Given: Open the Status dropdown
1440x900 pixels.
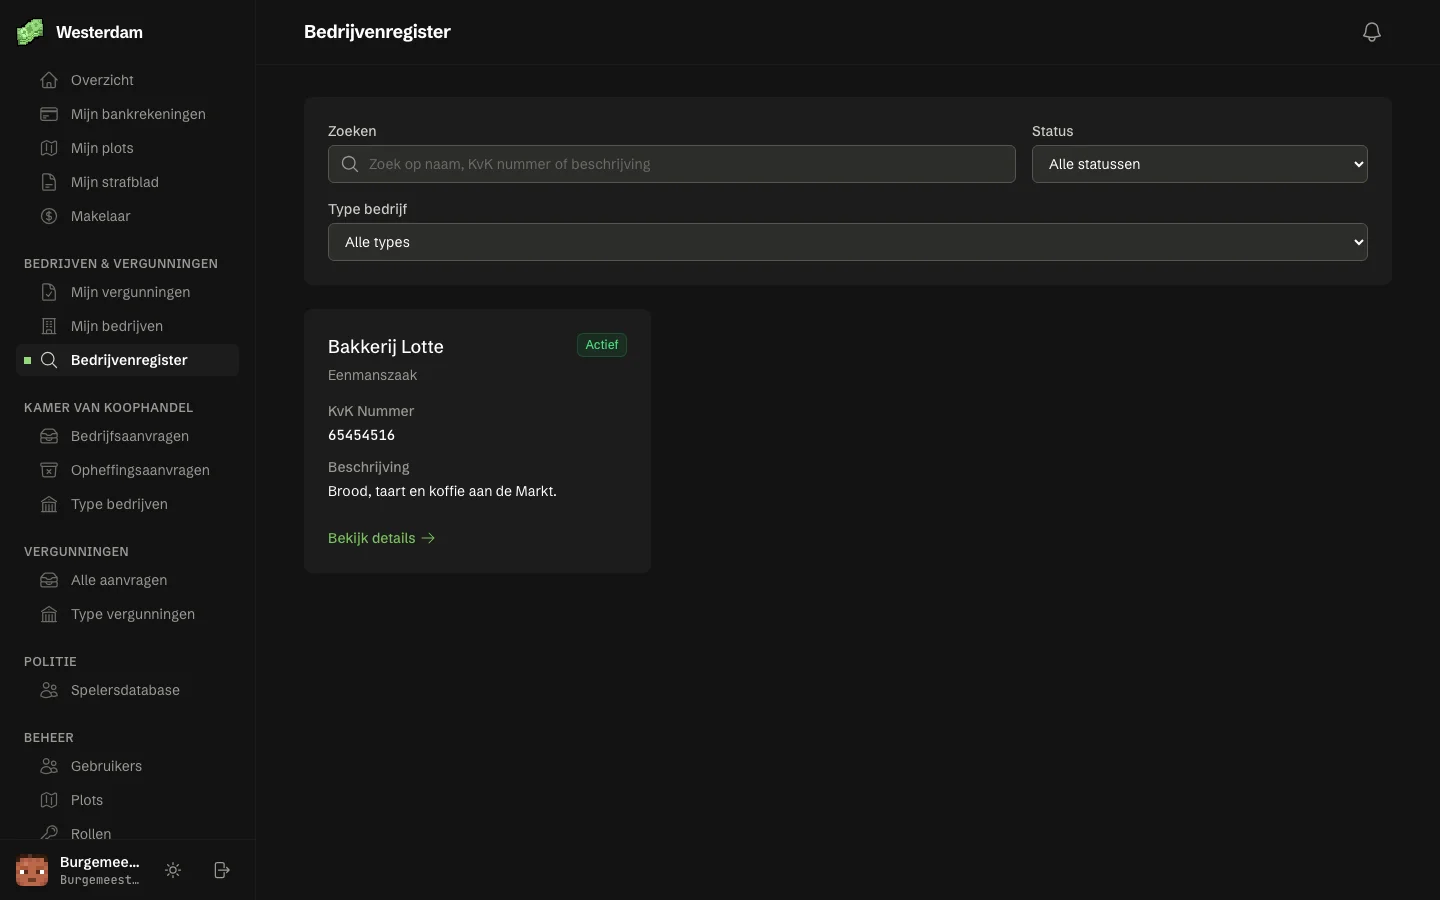Looking at the screenshot, I should [x=1200, y=164].
